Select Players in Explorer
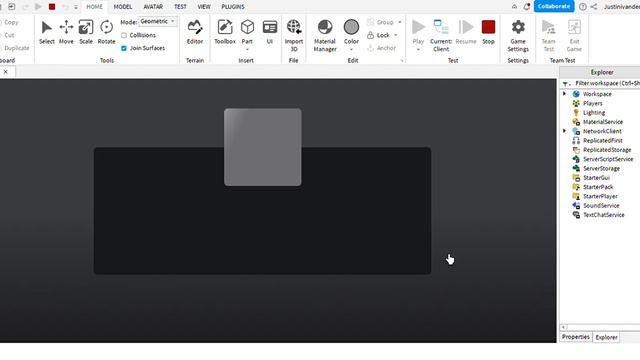Viewport: 640px width, 360px height. point(592,103)
